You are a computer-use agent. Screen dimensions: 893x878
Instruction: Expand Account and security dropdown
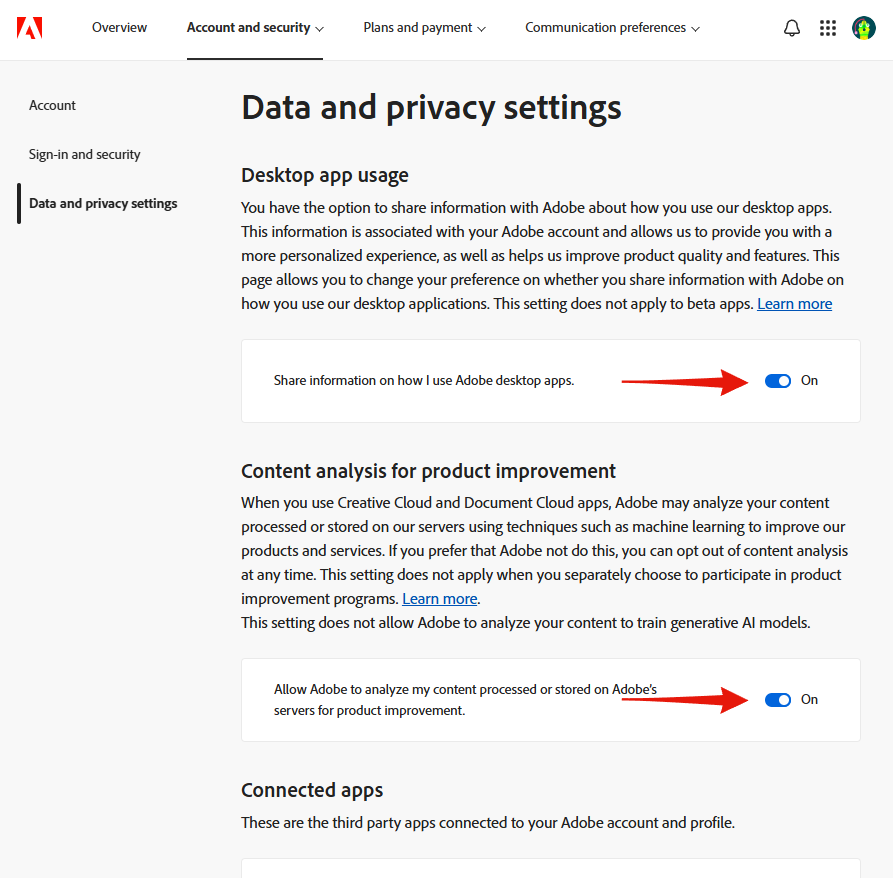tap(255, 28)
